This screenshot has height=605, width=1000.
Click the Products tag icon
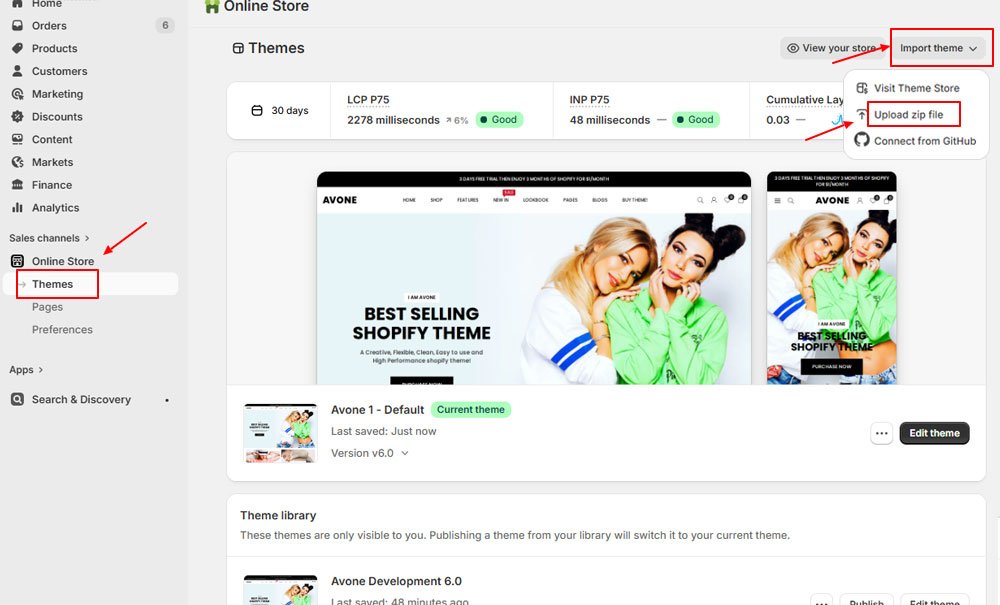coord(17,48)
